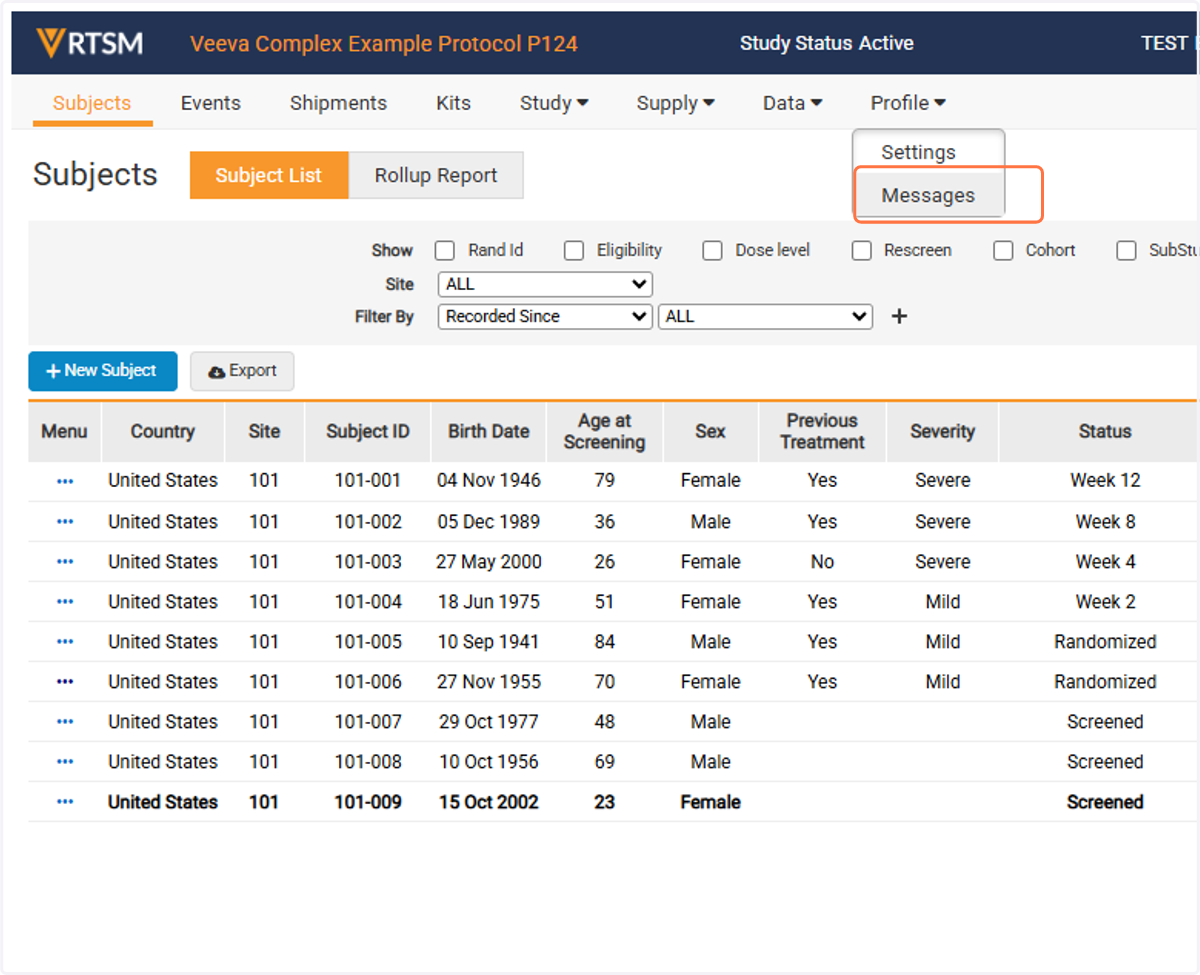The width and height of the screenshot is (1200, 975).
Task: Open row menu dots for subject 101-009
Action: pos(65,801)
